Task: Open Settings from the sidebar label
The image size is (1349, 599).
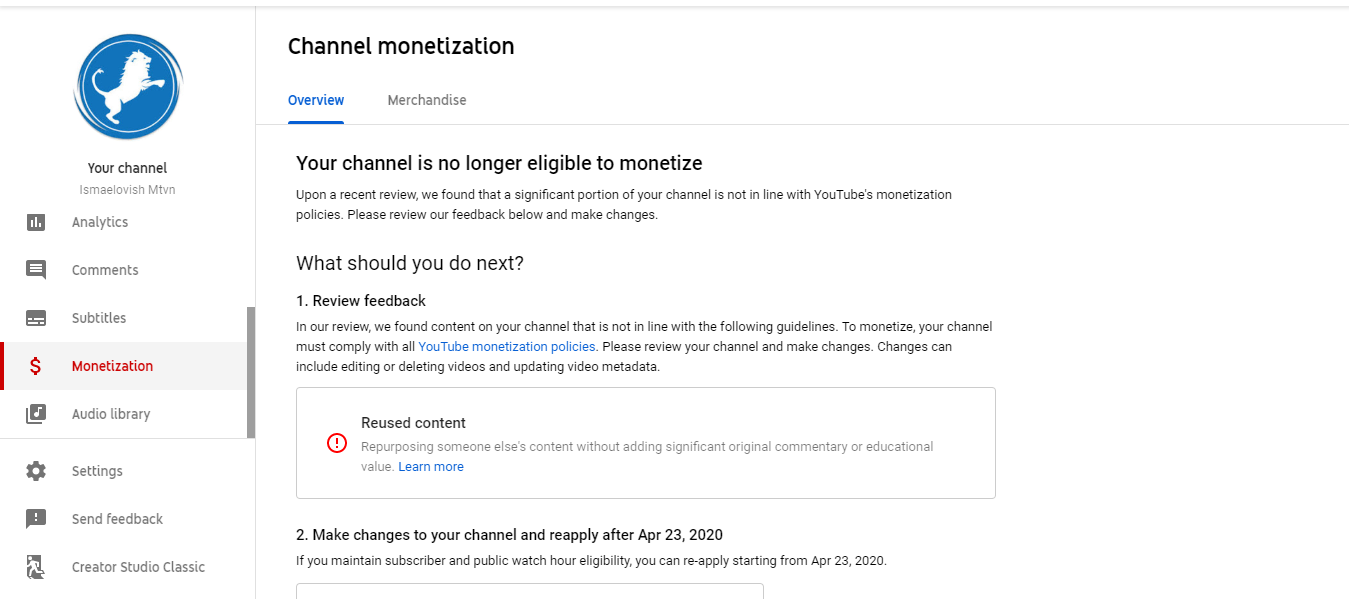Action: click(x=97, y=471)
